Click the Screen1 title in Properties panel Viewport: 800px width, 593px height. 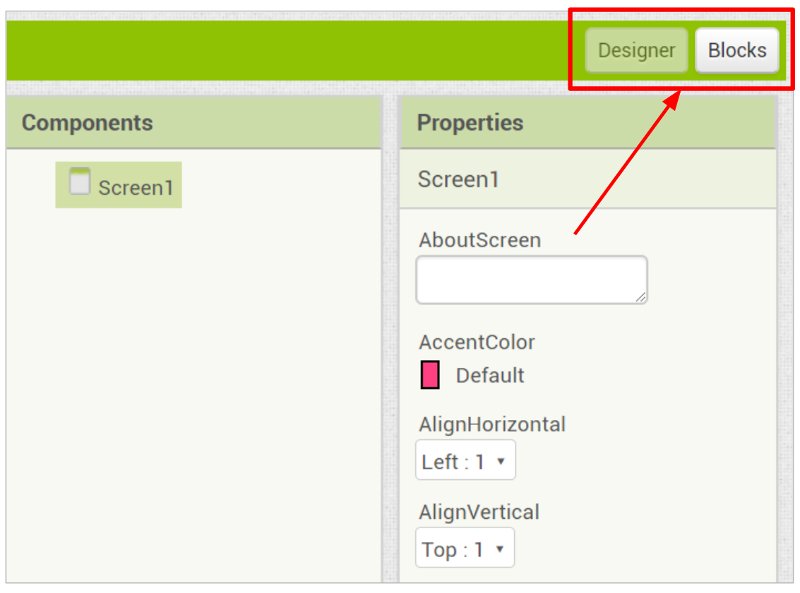coord(458,179)
